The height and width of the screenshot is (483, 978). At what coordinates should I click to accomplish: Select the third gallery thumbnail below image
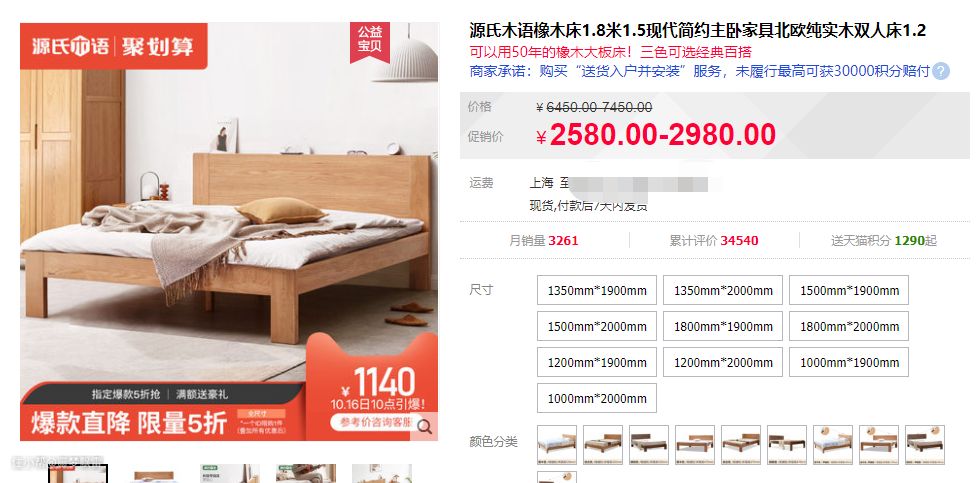click(230, 474)
